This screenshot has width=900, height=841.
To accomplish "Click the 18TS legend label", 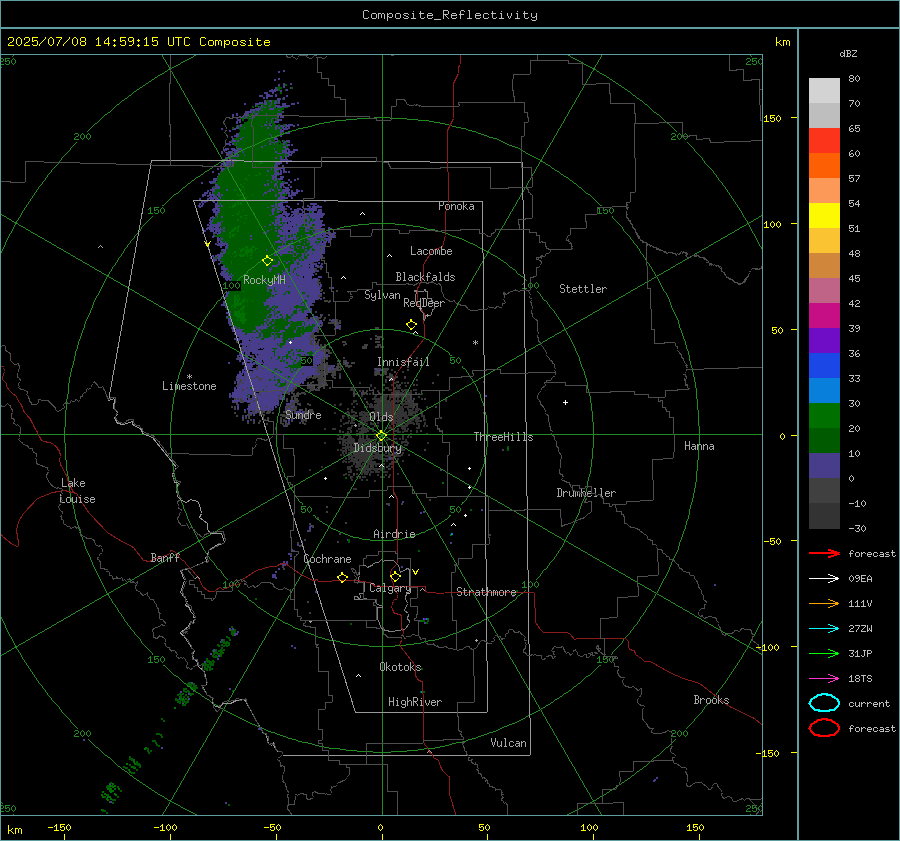I will 860,679.
